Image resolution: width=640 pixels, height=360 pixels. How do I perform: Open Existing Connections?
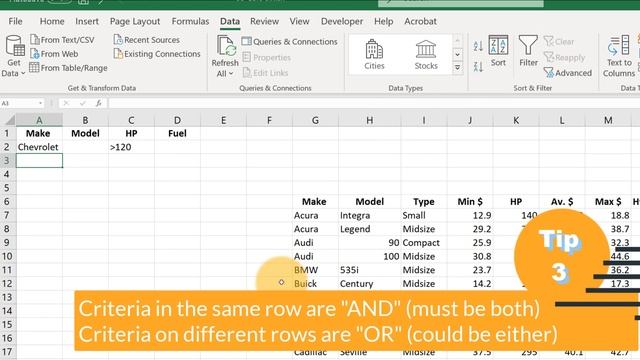157,54
